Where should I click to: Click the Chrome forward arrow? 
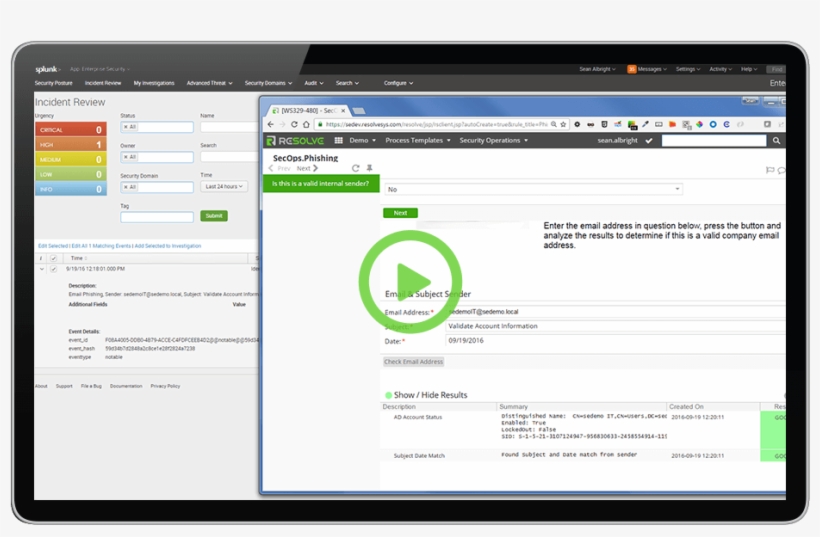(x=282, y=124)
